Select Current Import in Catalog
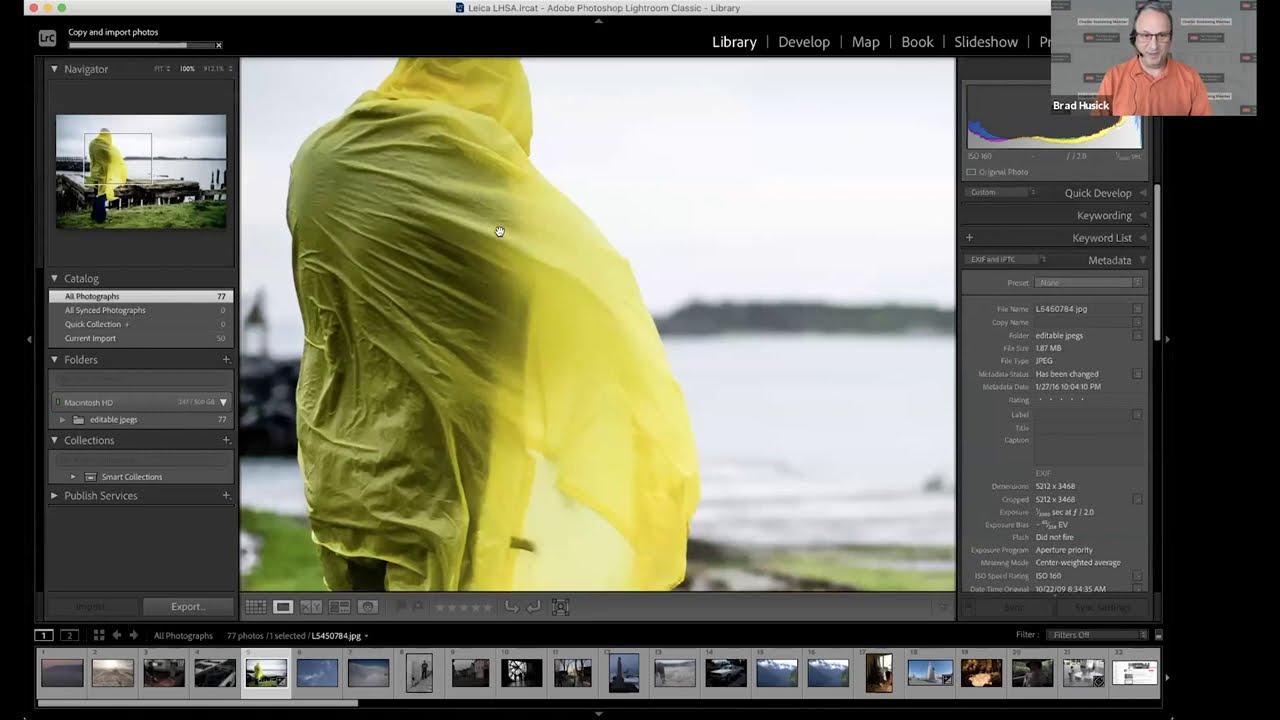 141,339
